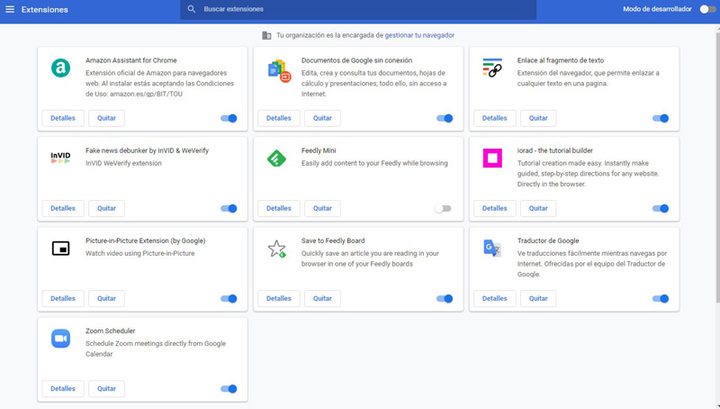Image resolution: width=720 pixels, height=409 pixels.
Task: Open Detalles for Zoom Scheduler
Action: (63, 389)
